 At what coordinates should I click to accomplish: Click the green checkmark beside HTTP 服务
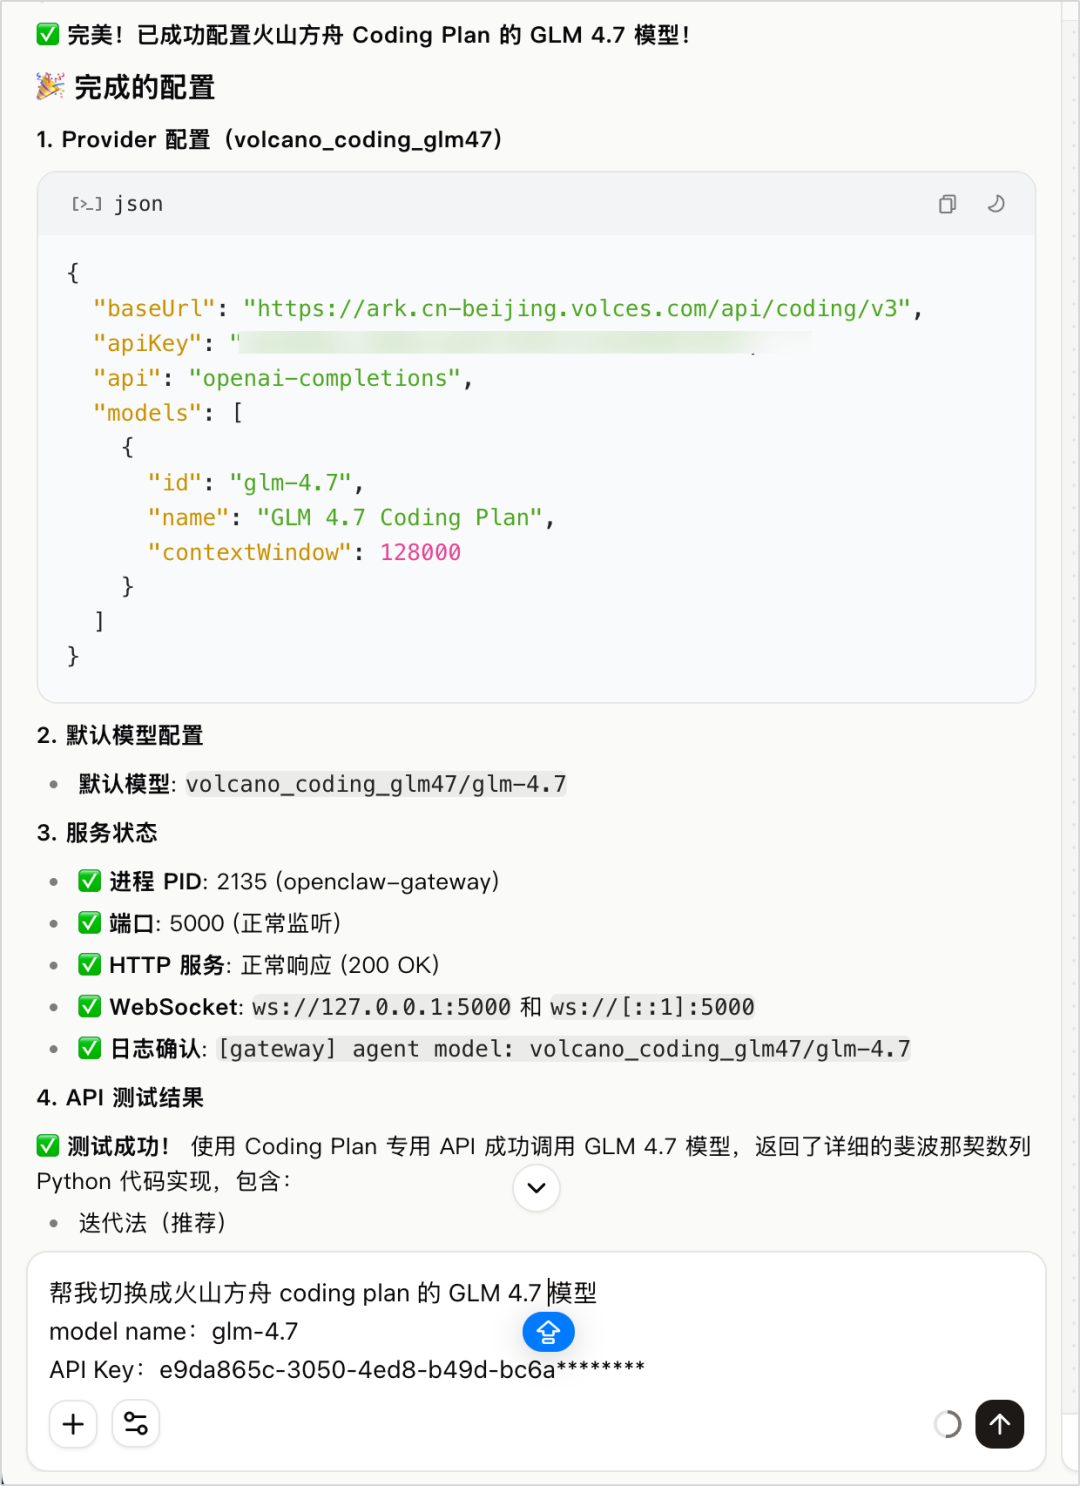coord(89,964)
